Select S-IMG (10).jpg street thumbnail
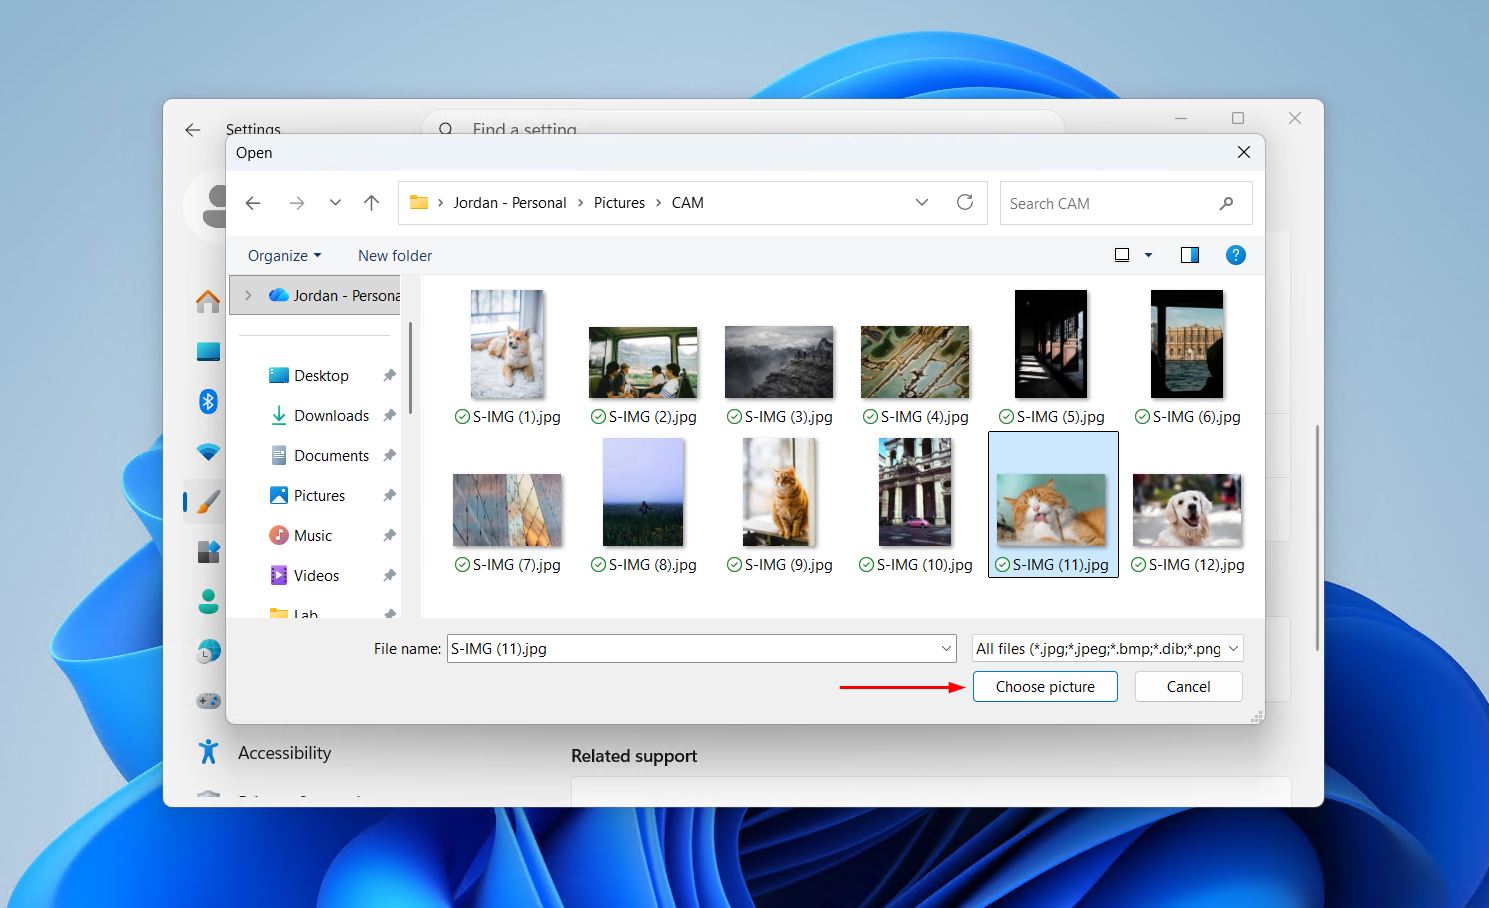 pyautogui.click(x=915, y=493)
